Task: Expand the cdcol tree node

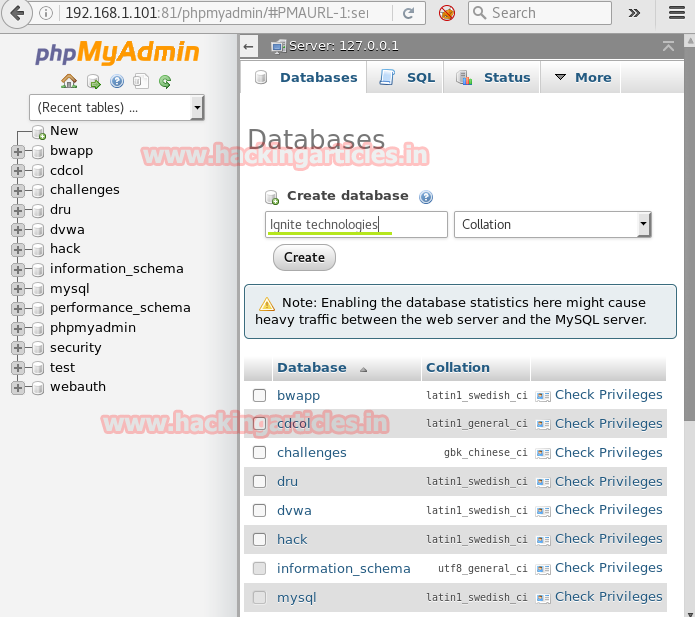Action: pos(18,171)
